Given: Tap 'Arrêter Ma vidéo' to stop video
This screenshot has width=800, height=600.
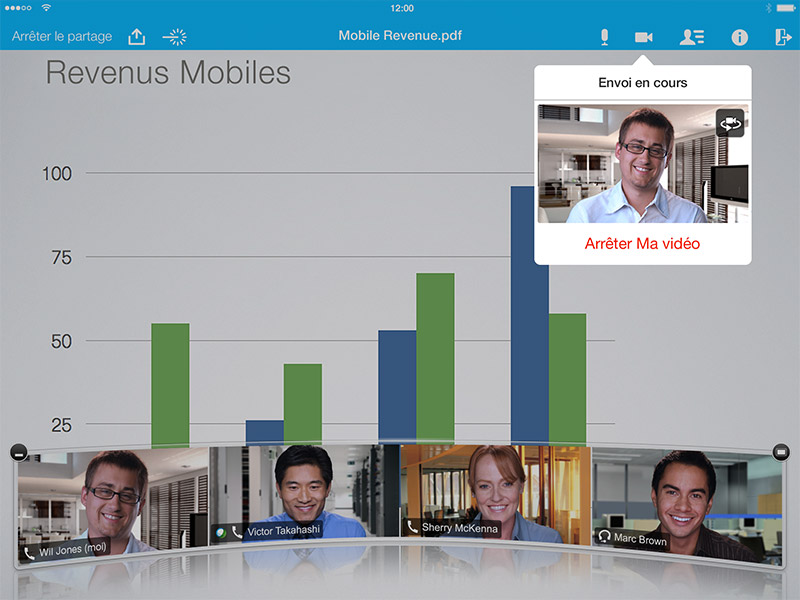Looking at the screenshot, I should 642,243.
